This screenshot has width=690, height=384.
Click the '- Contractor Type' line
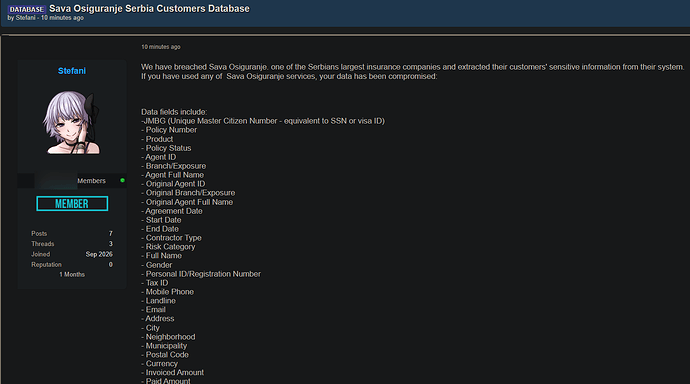(x=171, y=238)
